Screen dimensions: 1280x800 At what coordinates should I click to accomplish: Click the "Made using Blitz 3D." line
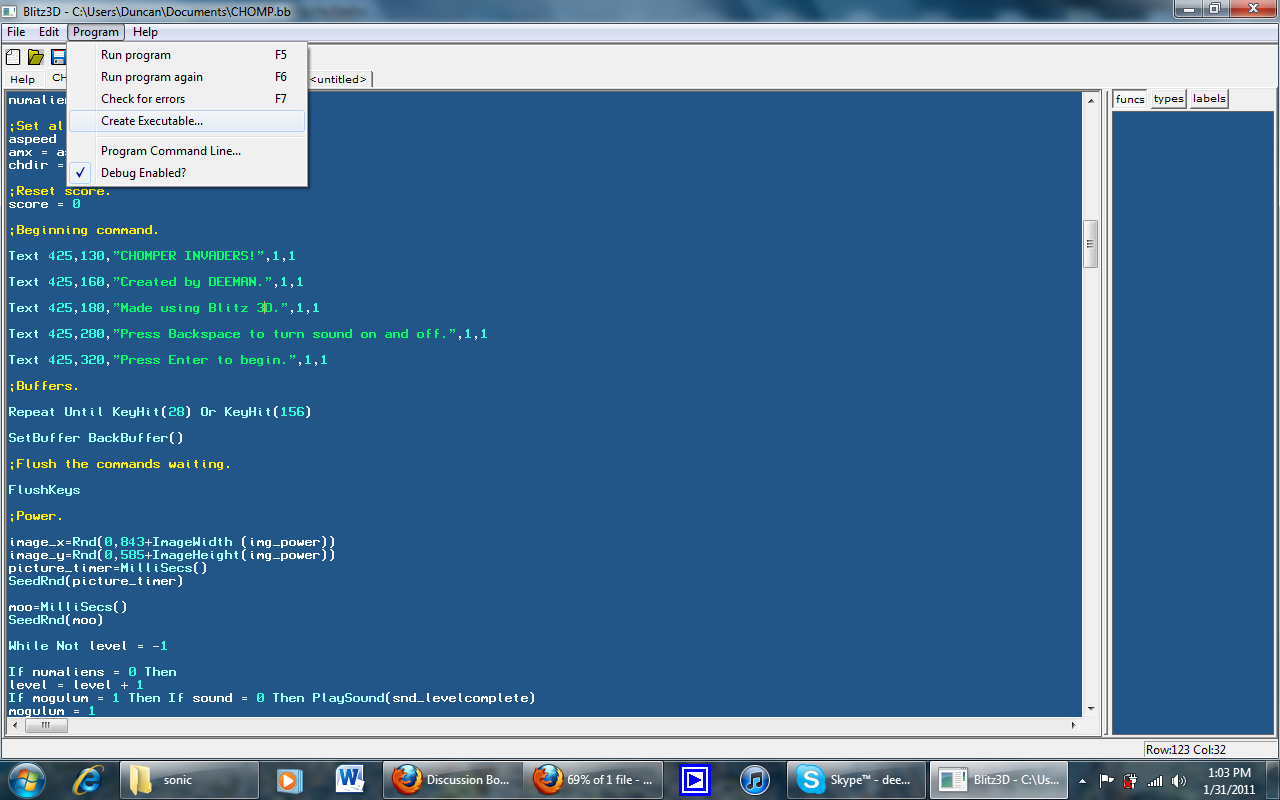164,308
